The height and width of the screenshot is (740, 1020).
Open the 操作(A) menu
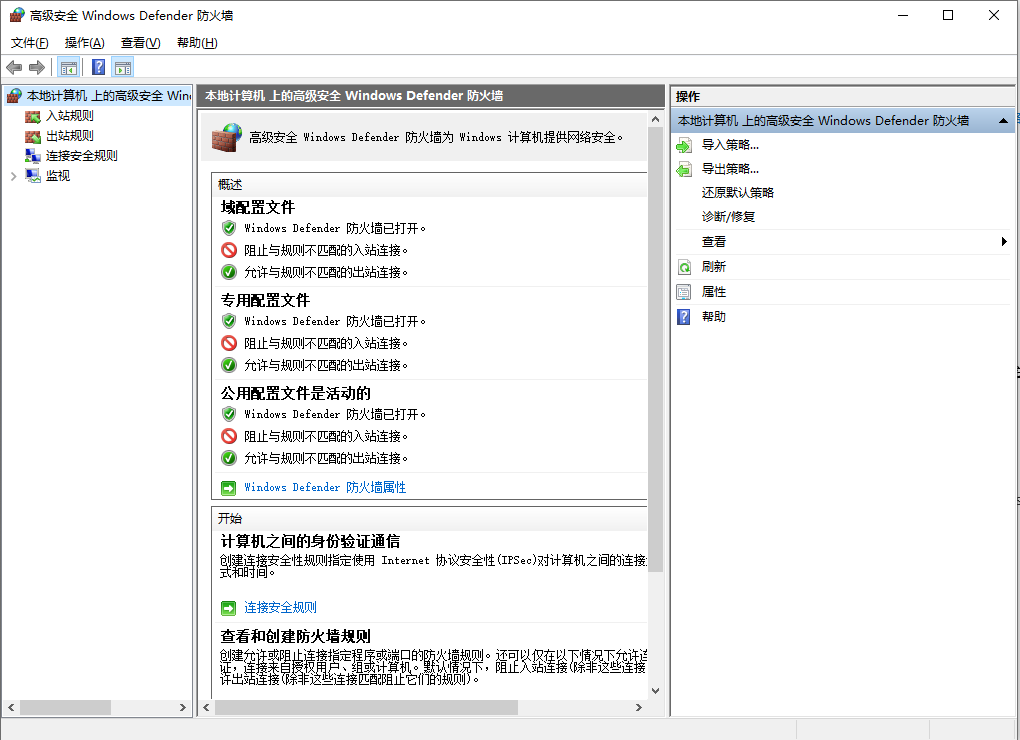85,43
